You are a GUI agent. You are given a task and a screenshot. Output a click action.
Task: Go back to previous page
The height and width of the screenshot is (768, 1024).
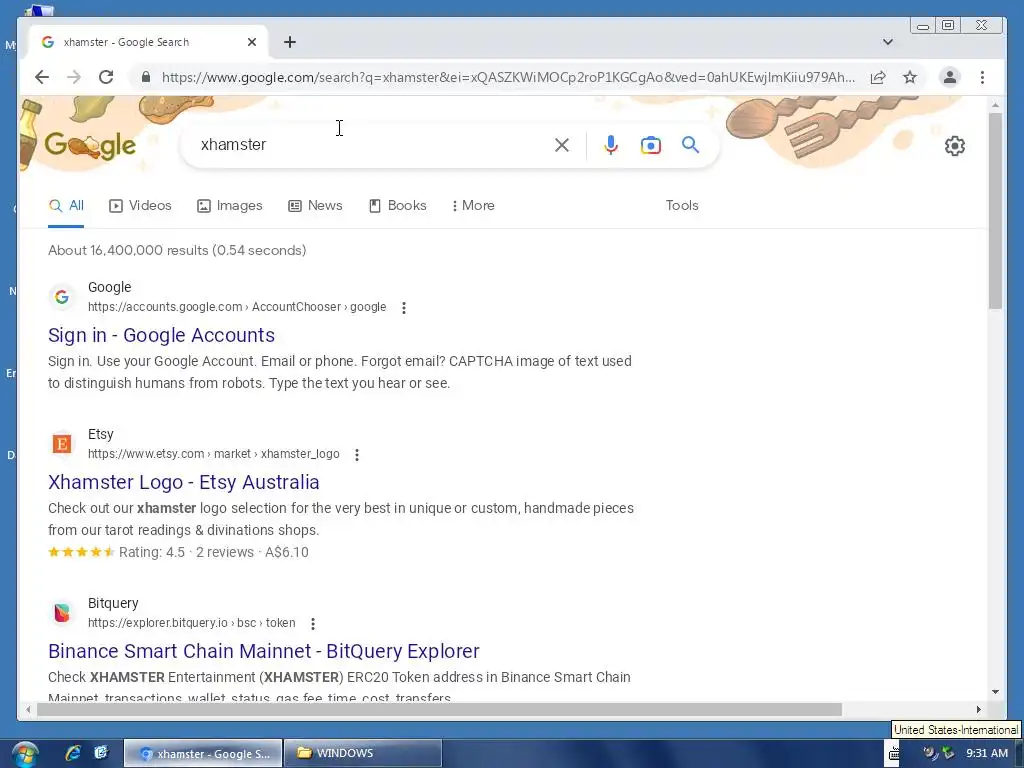point(42,77)
